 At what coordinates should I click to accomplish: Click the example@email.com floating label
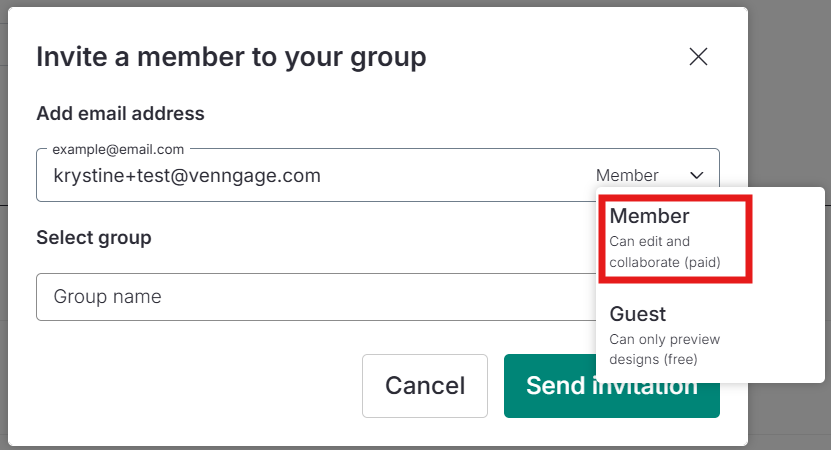click(x=118, y=149)
